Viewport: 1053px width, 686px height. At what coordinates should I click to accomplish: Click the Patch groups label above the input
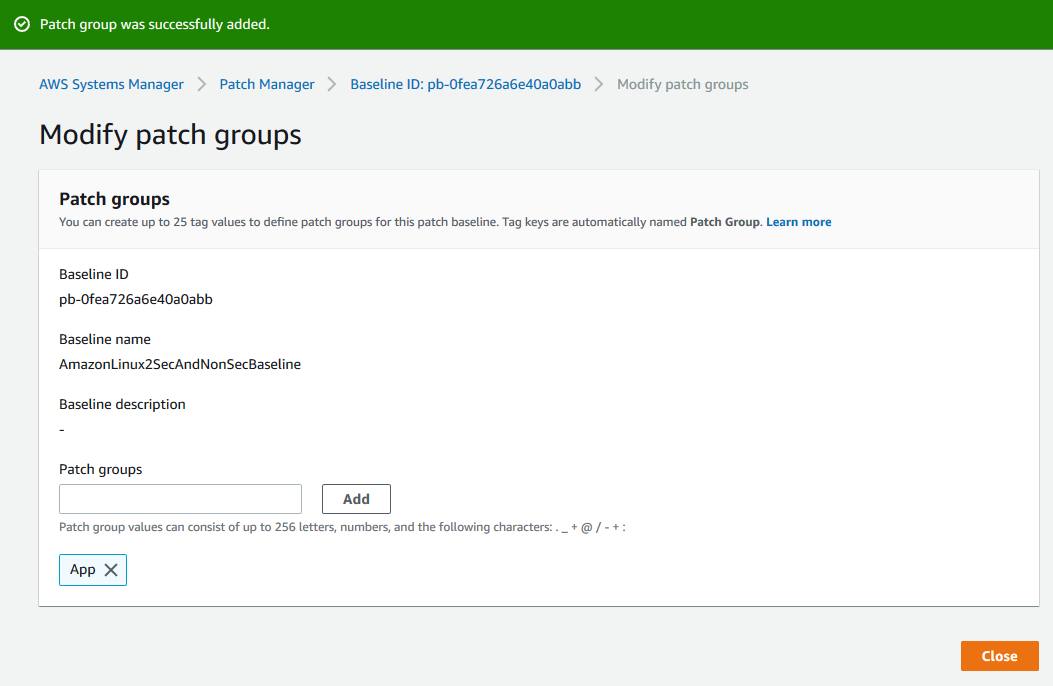point(101,469)
